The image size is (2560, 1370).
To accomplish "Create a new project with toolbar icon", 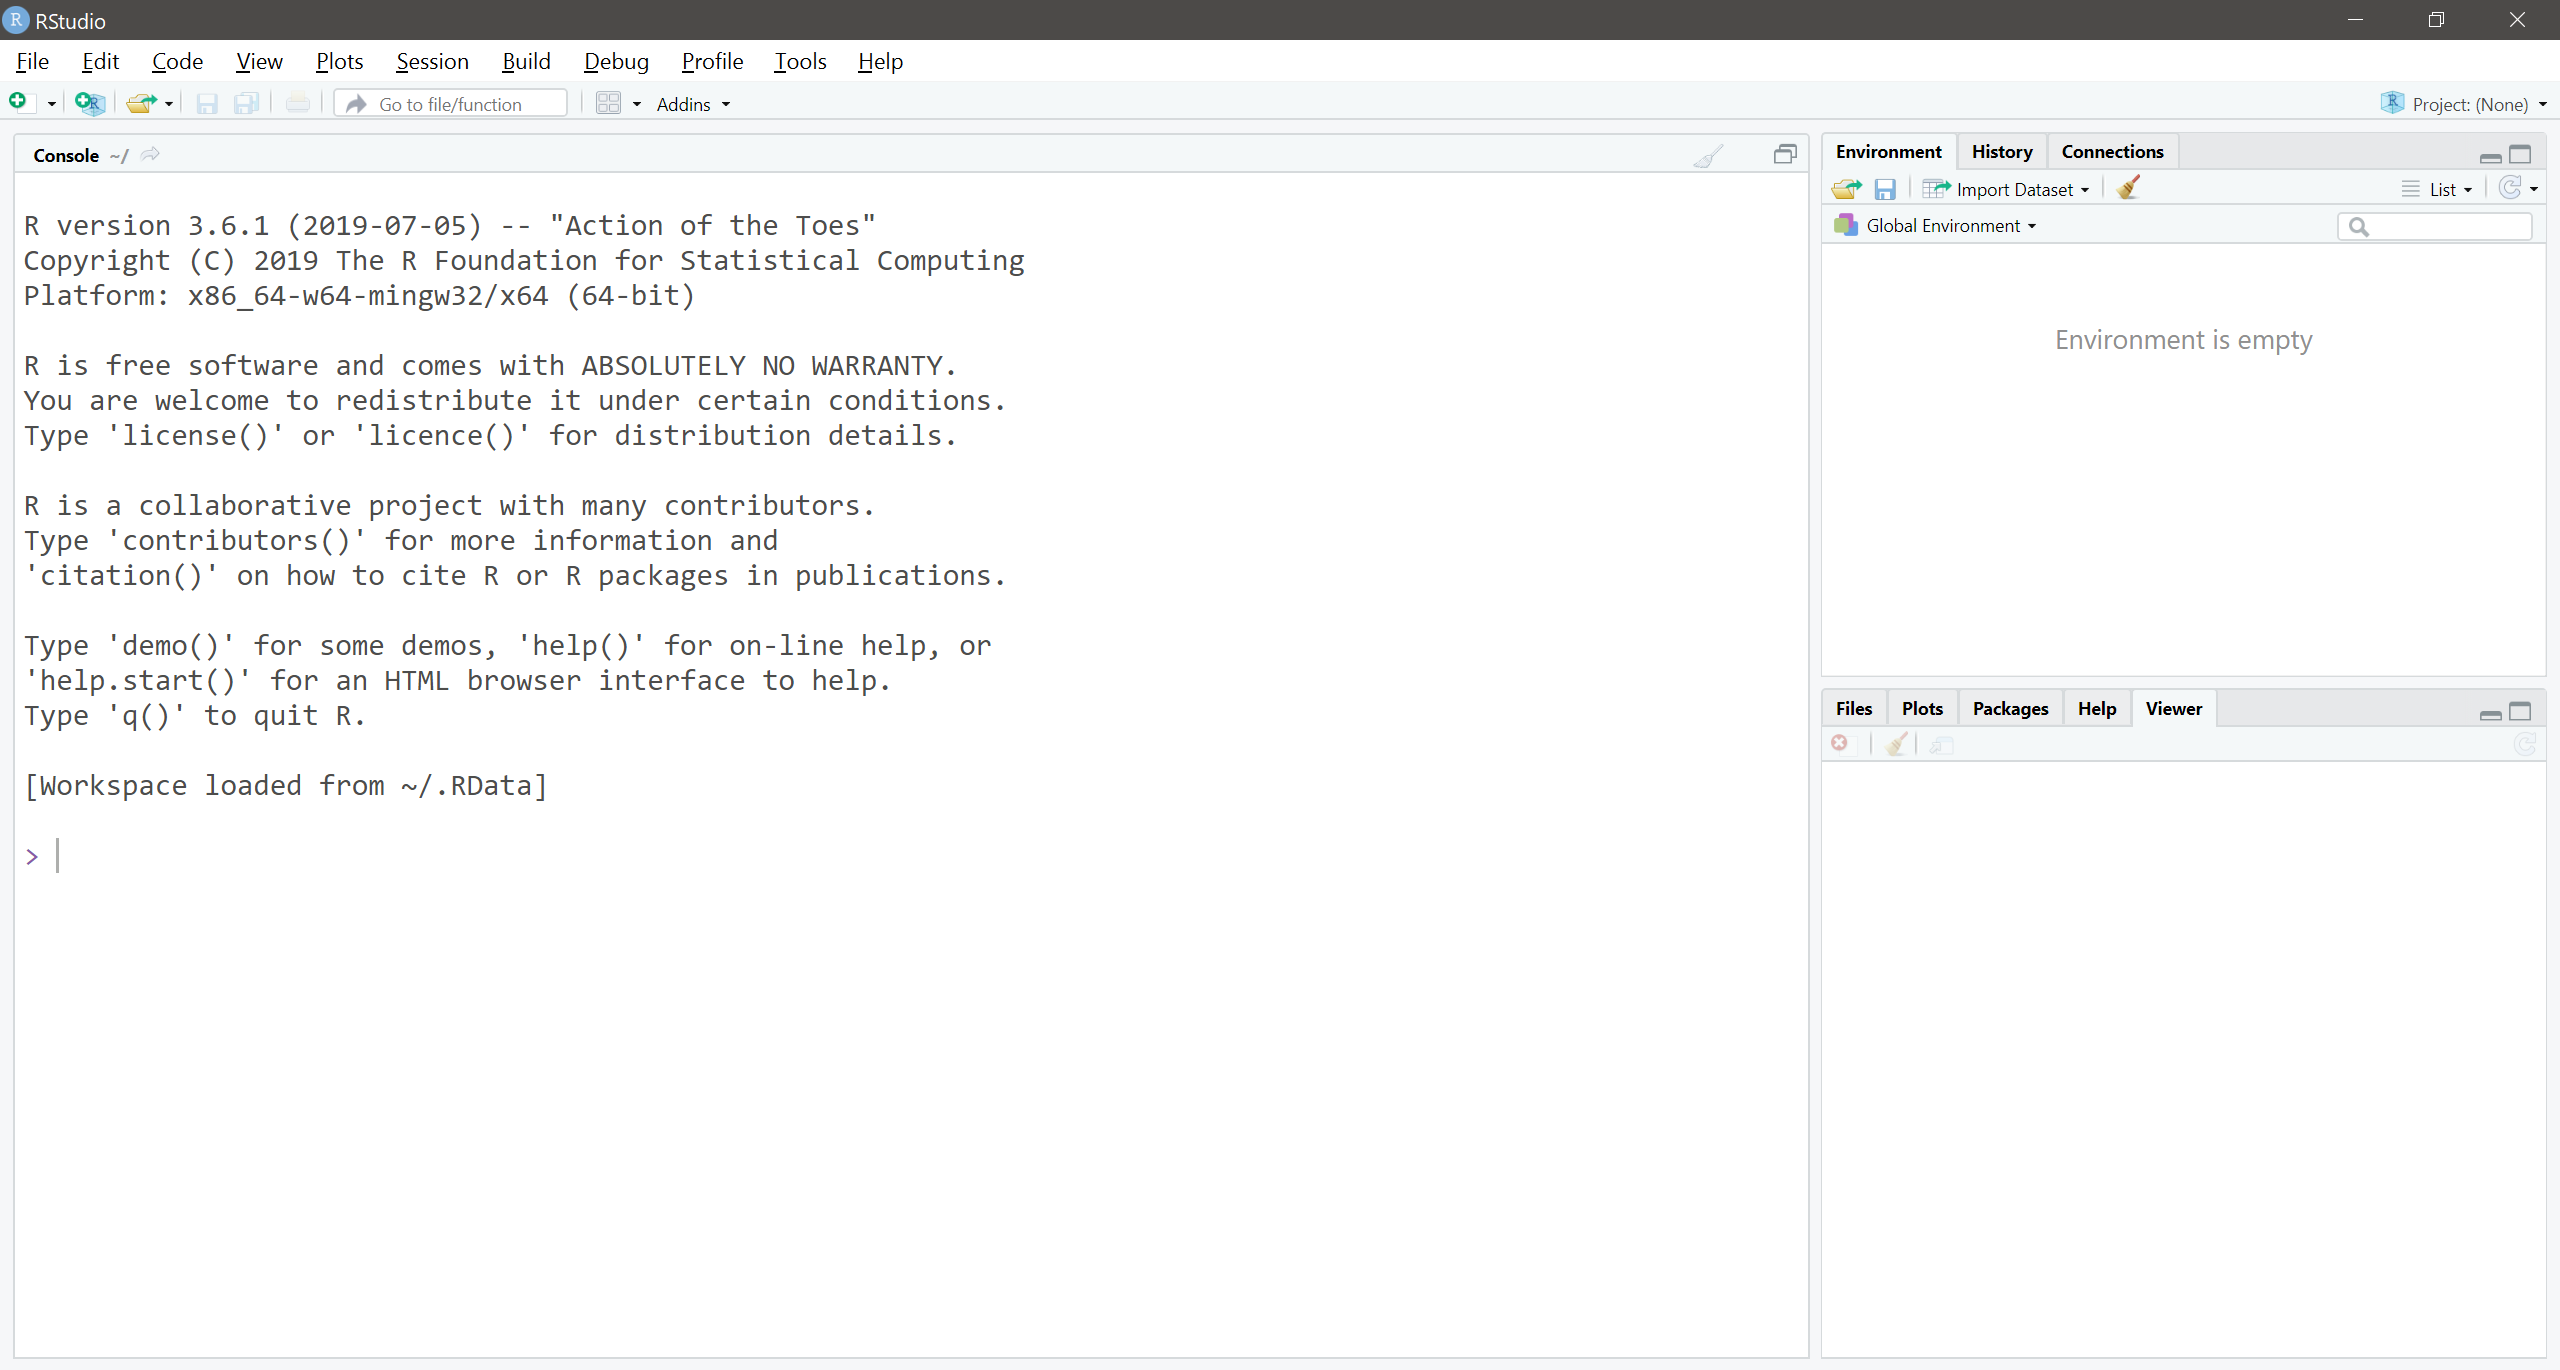I will 90,103.
